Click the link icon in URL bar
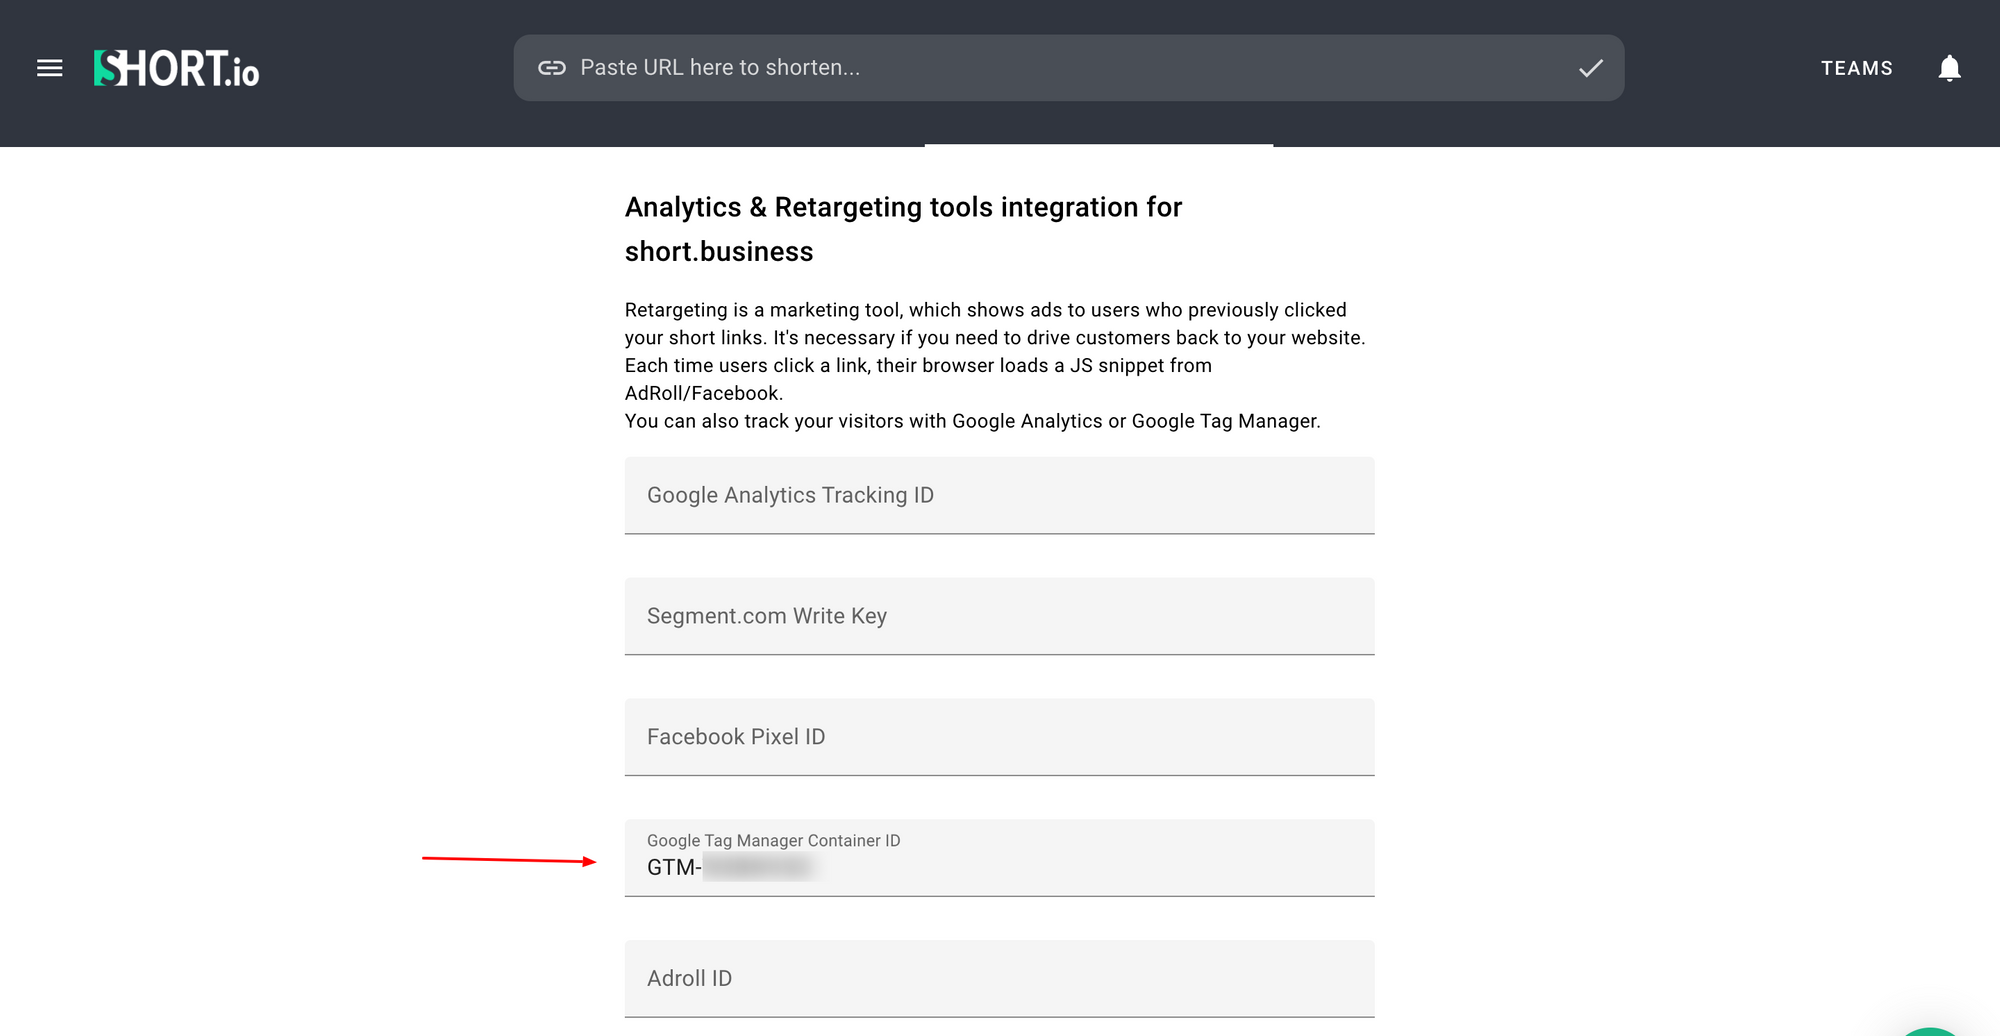2000x1036 pixels. click(x=552, y=68)
